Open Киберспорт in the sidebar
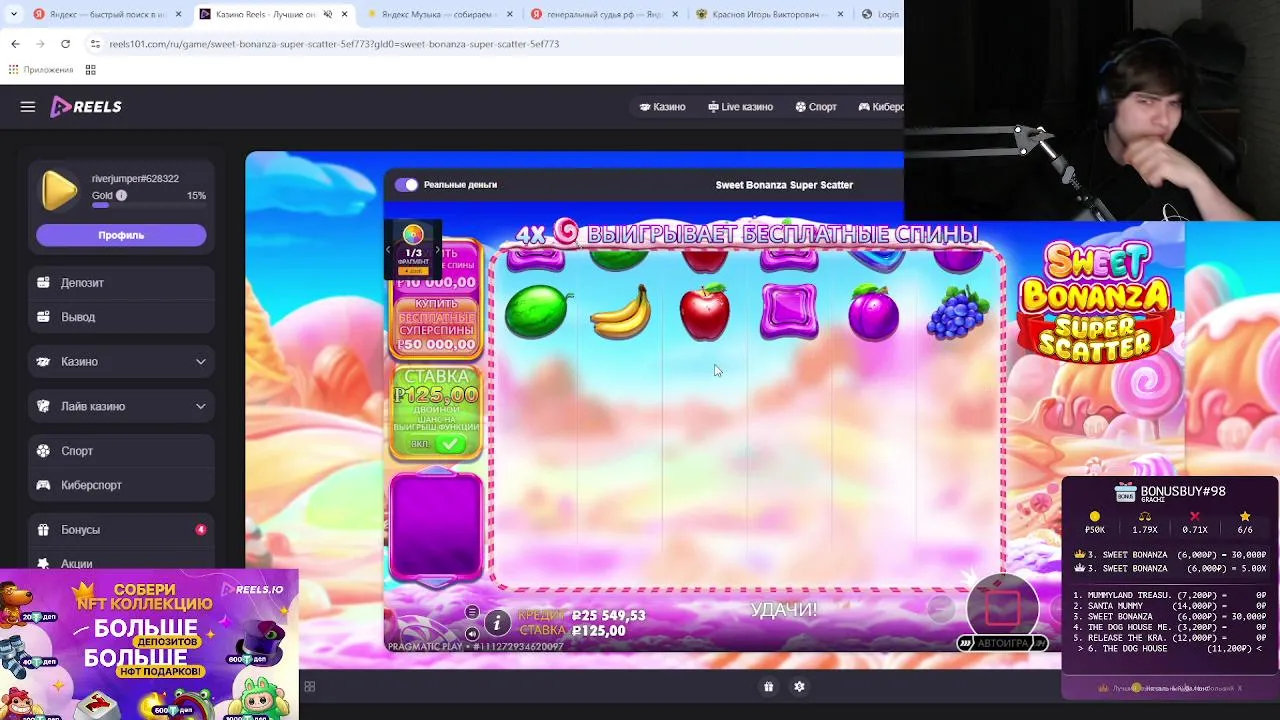Screen dimensions: 1280x720 [x=121, y=485]
